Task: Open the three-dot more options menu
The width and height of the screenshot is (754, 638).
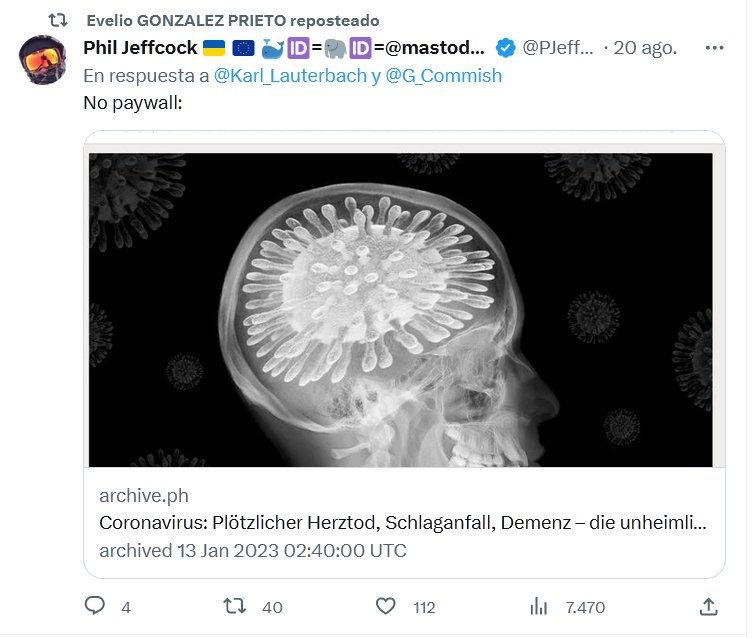Action: click(715, 48)
